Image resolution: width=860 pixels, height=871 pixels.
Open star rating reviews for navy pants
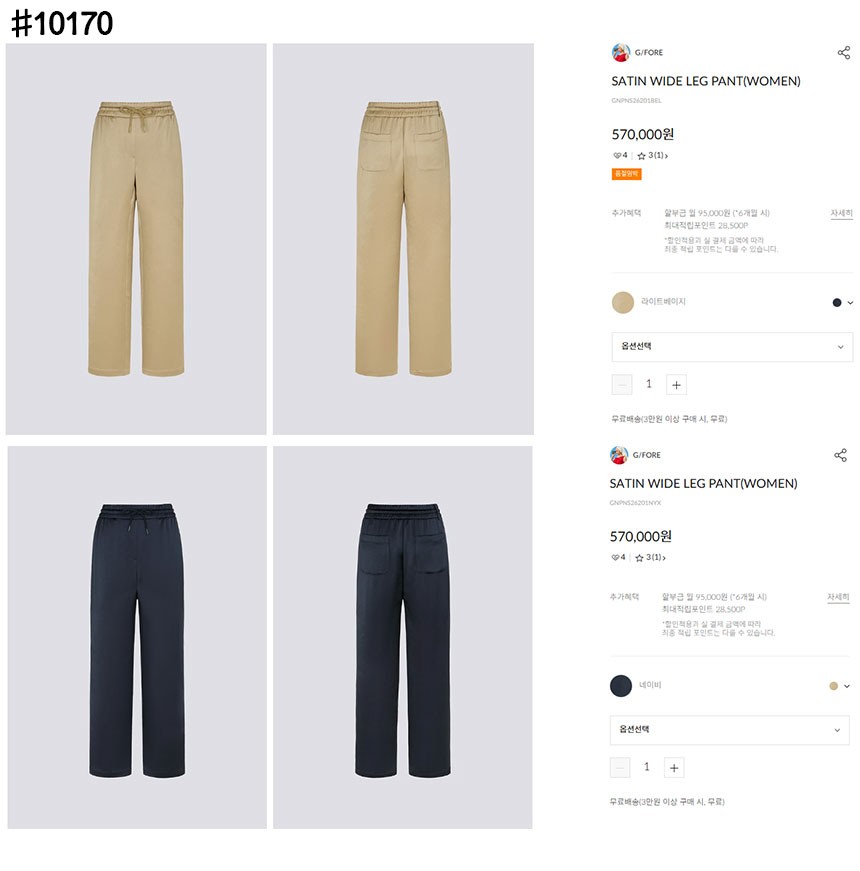point(650,557)
